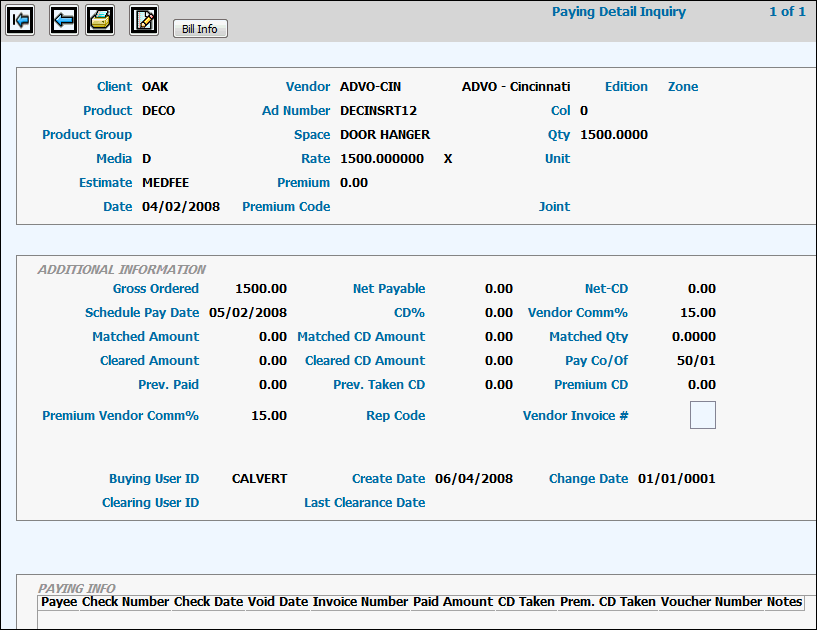Click the blue back arrow icon
817x630 pixels.
pyautogui.click(x=63, y=20)
